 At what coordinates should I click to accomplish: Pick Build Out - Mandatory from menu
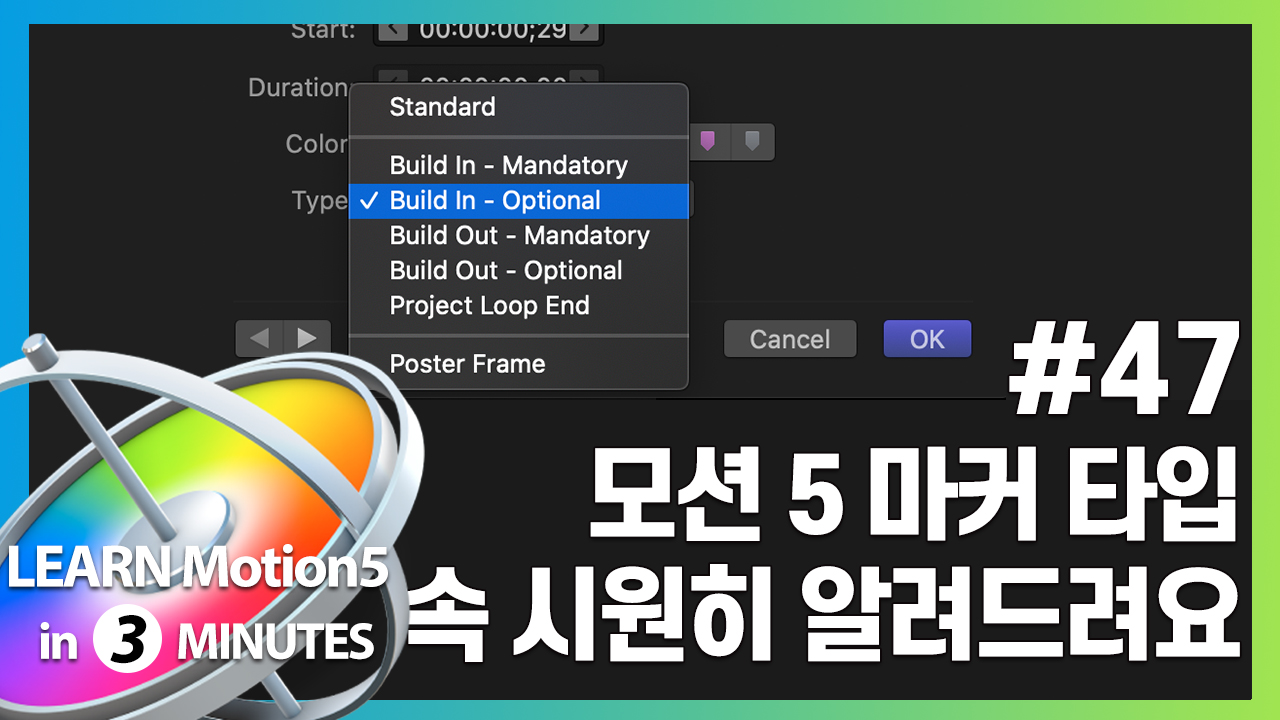tap(518, 235)
